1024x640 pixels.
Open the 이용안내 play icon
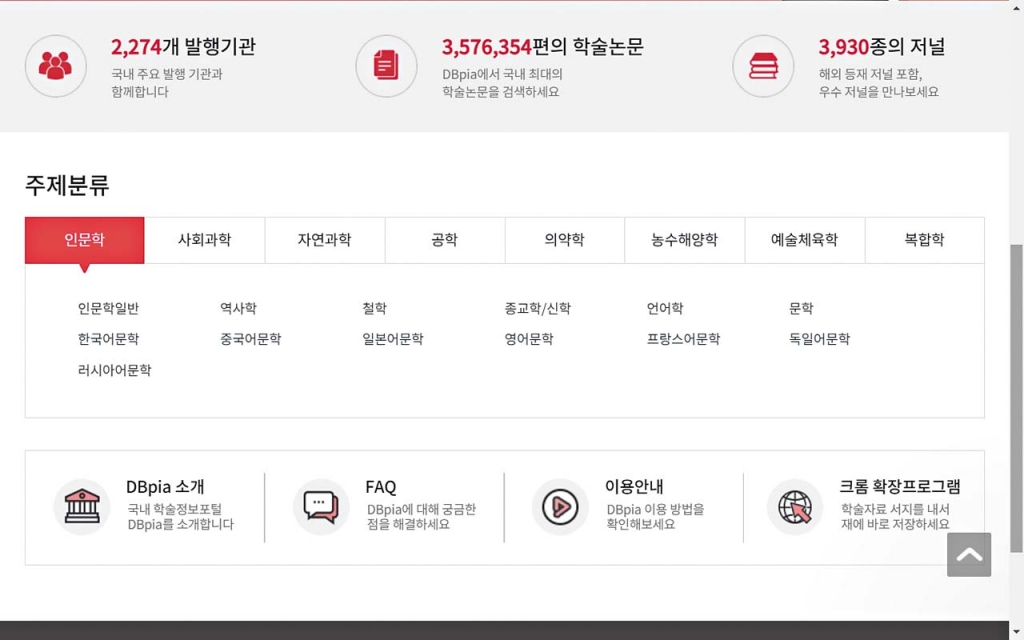click(x=560, y=507)
